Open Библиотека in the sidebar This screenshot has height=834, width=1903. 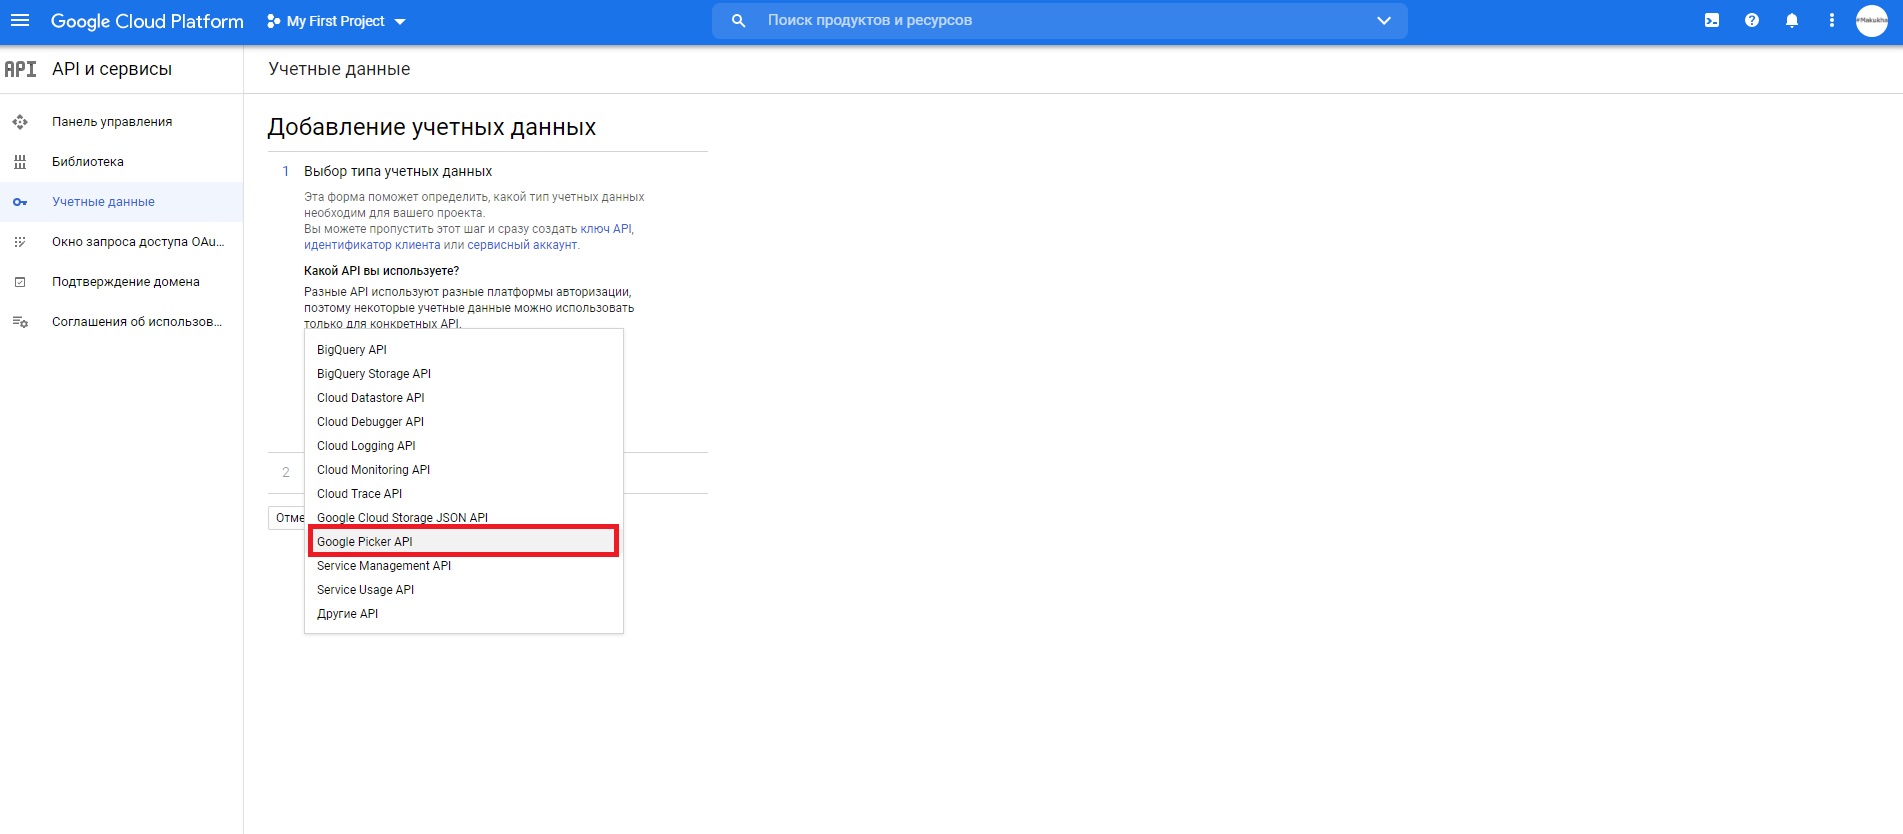88,162
